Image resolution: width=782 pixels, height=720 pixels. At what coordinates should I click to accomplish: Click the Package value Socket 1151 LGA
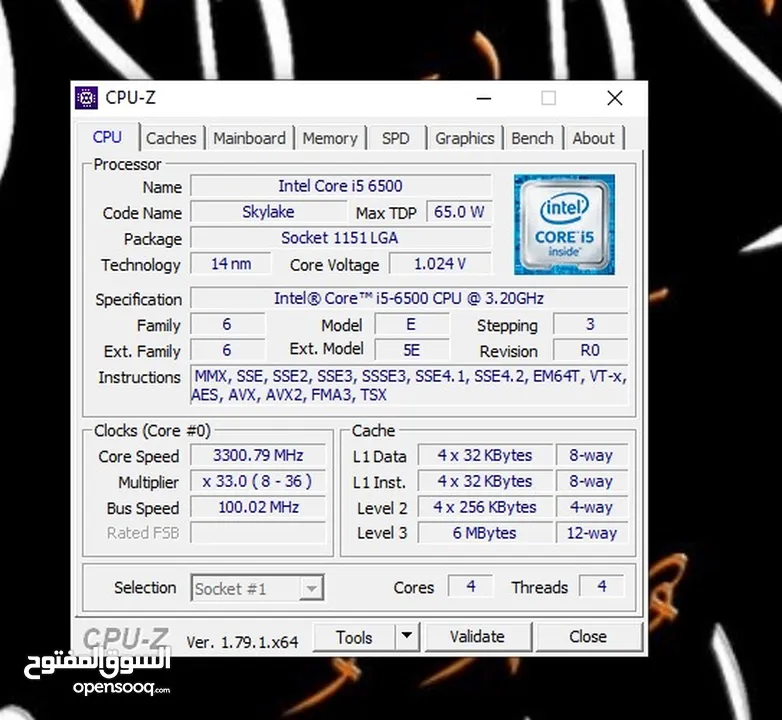(x=341, y=238)
